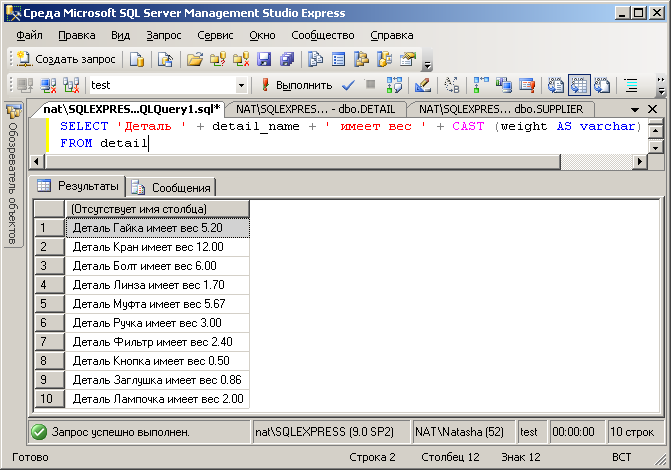Select row 'Деталь Муфта имеет вес 5.67'
671x470 pixels.
(157, 304)
